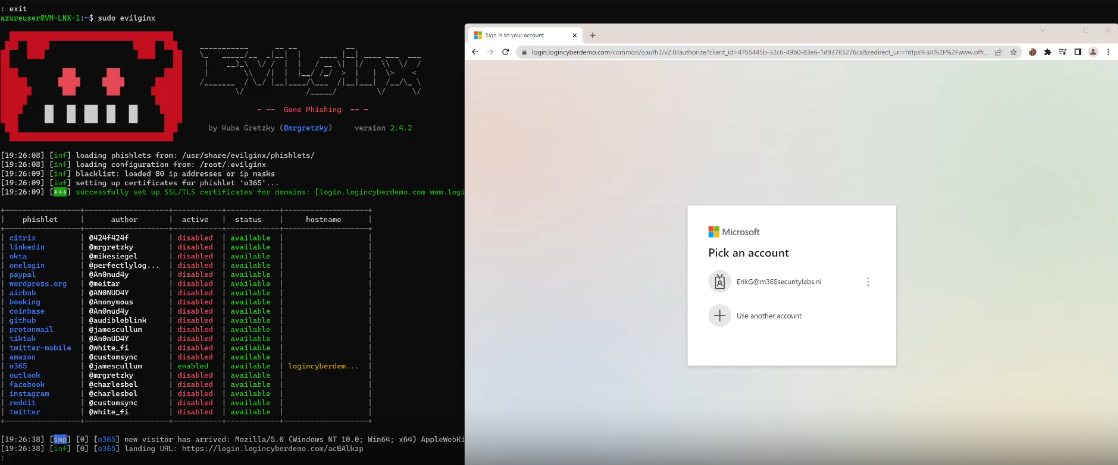The width and height of the screenshot is (1118, 465).
Task: Go forward in the browser
Action: coord(491,52)
